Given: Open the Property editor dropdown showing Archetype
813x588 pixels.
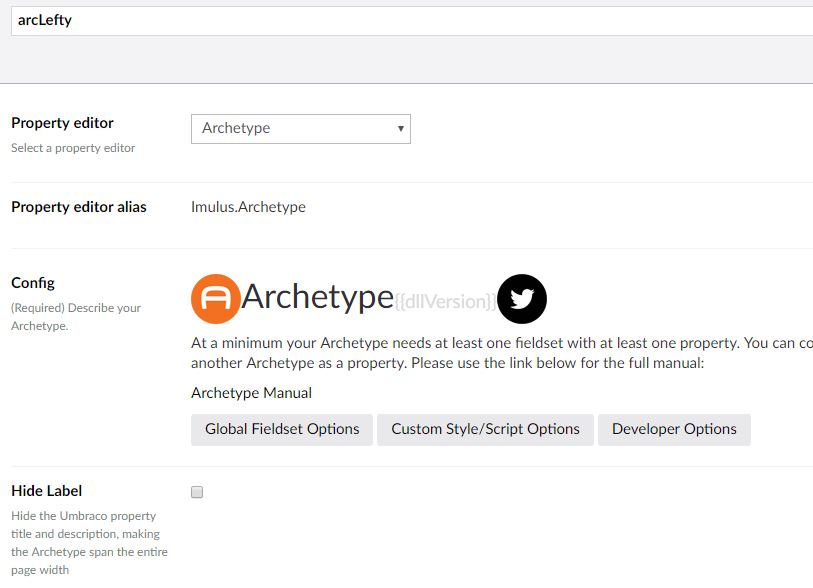Looking at the screenshot, I should point(300,128).
